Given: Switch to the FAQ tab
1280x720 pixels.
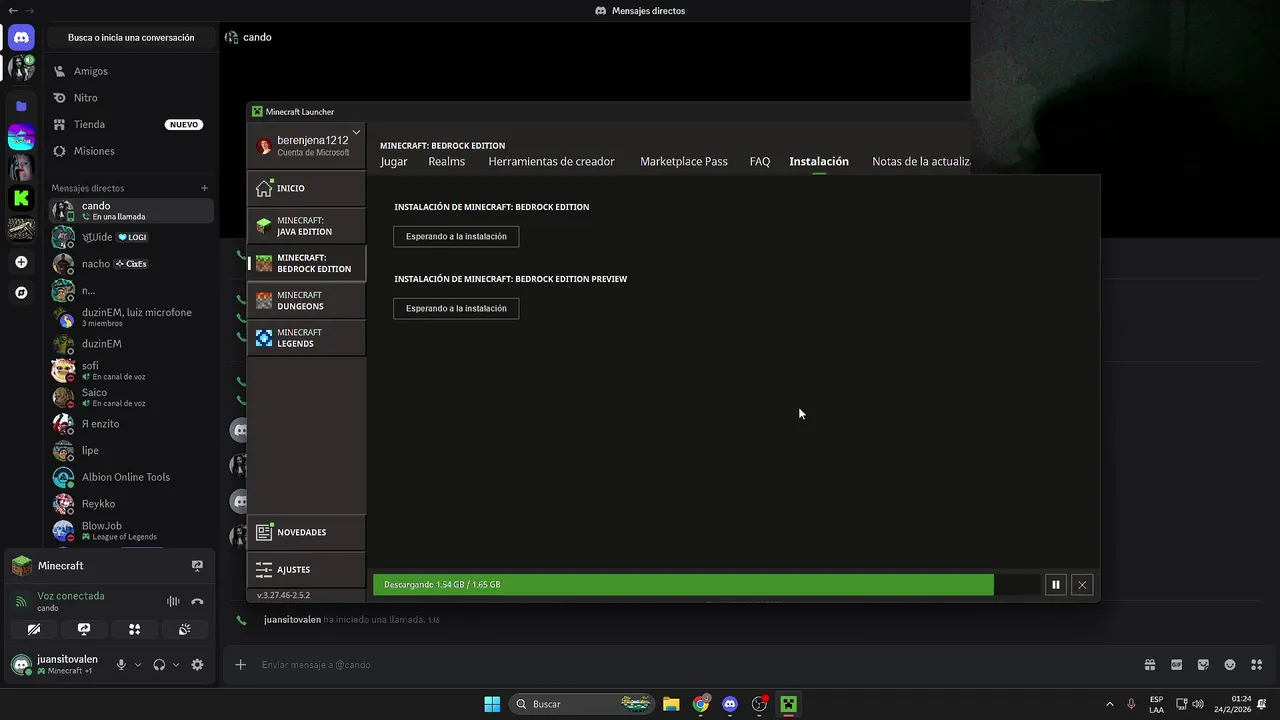Looking at the screenshot, I should coord(760,161).
